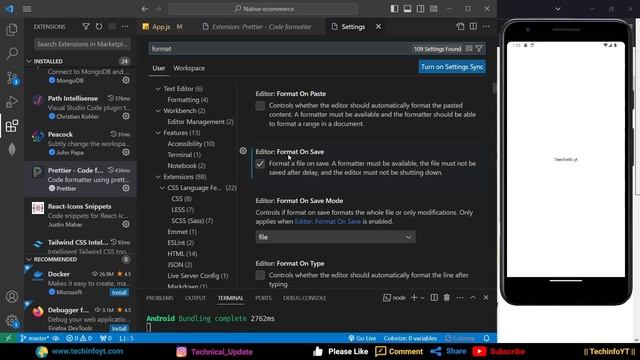Image resolution: width=640 pixels, height=360 pixels.
Task: Click the settings search field
Action: [280, 49]
